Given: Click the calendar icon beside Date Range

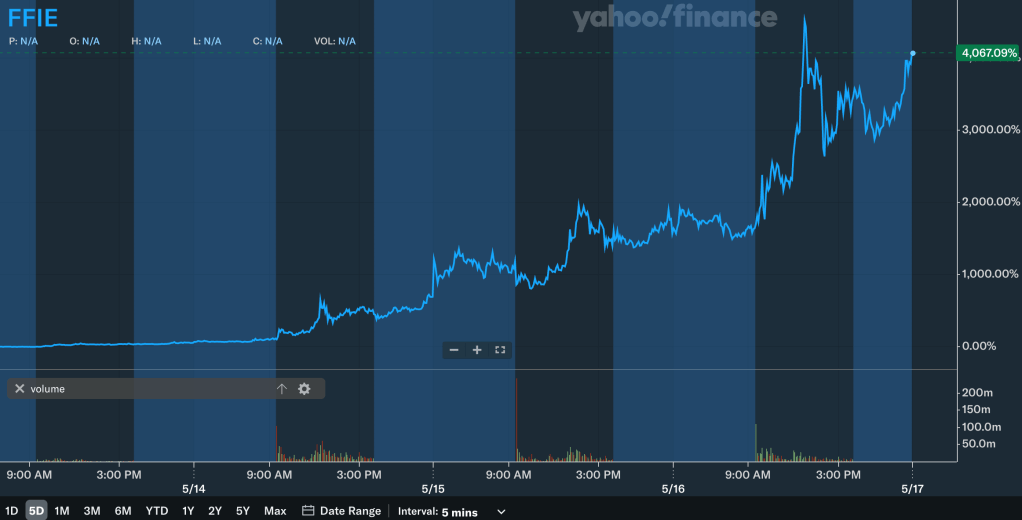Looking at the screenshot, I should point(308,511).
